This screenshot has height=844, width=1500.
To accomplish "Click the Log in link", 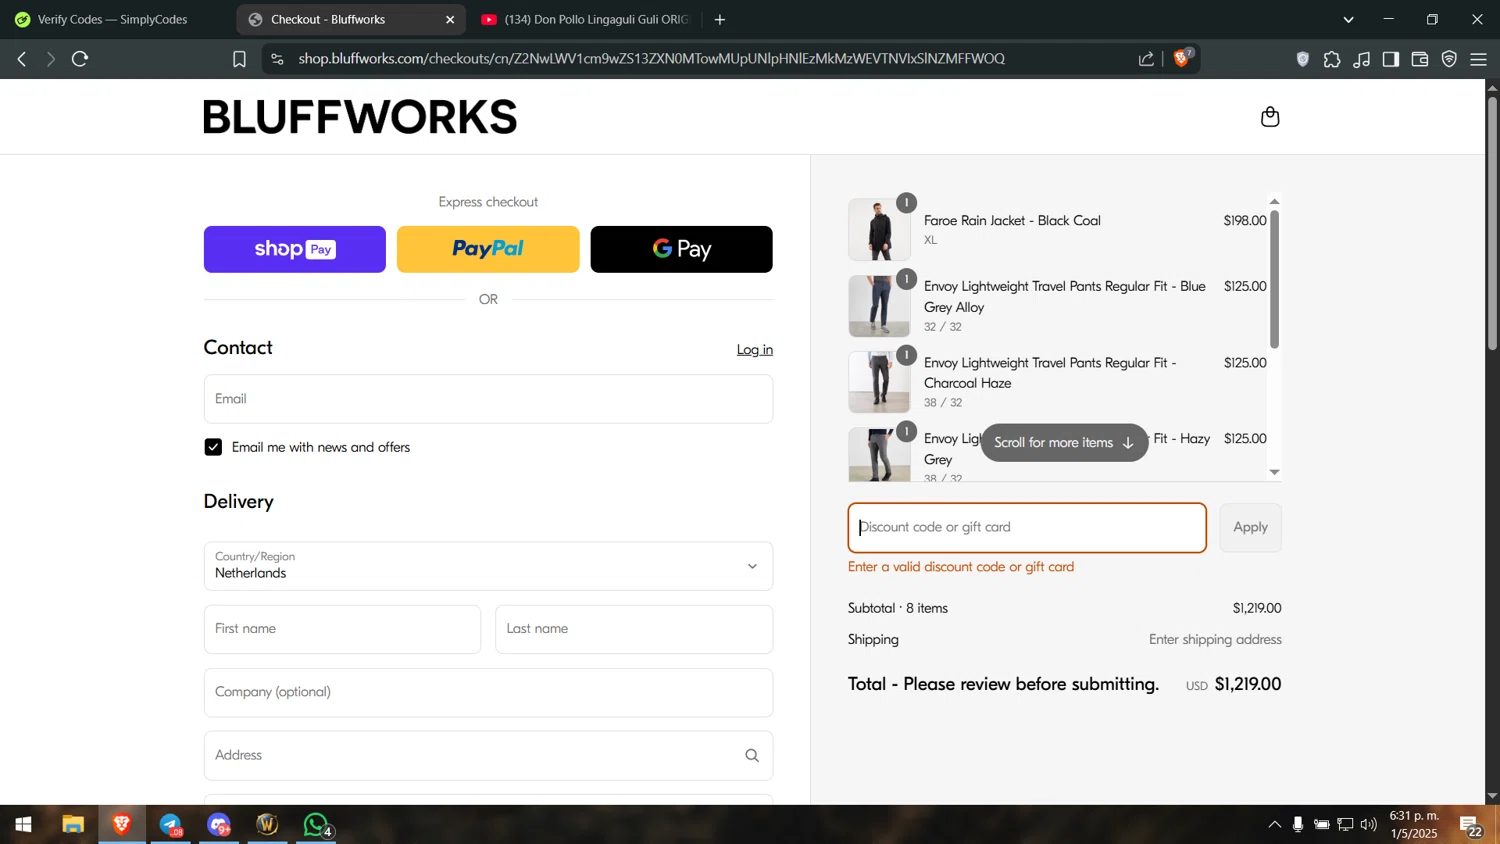I will tap(755, 350).
